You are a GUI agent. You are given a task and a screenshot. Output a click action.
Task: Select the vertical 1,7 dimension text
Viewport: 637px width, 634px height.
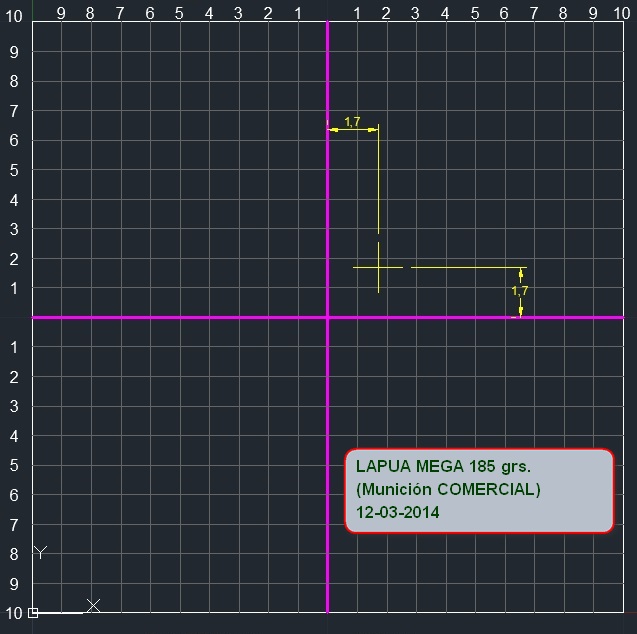519,291
